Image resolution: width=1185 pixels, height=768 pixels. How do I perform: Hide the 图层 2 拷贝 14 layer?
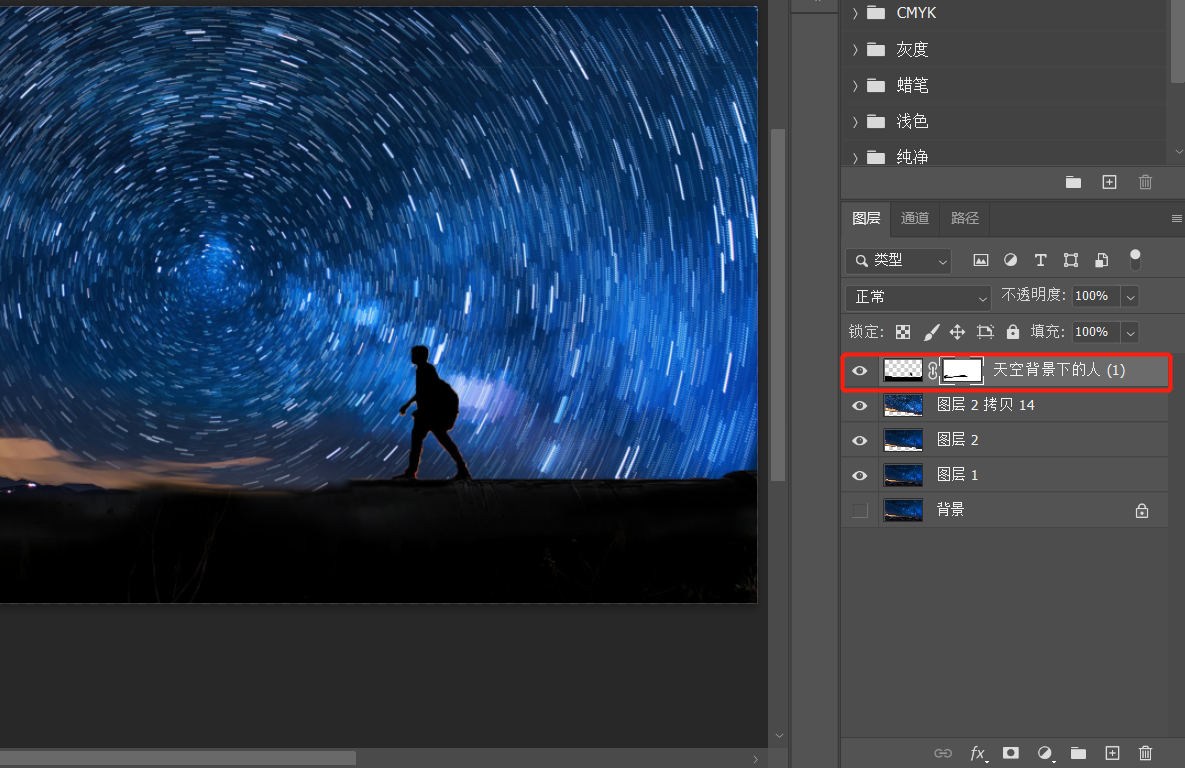859,406
